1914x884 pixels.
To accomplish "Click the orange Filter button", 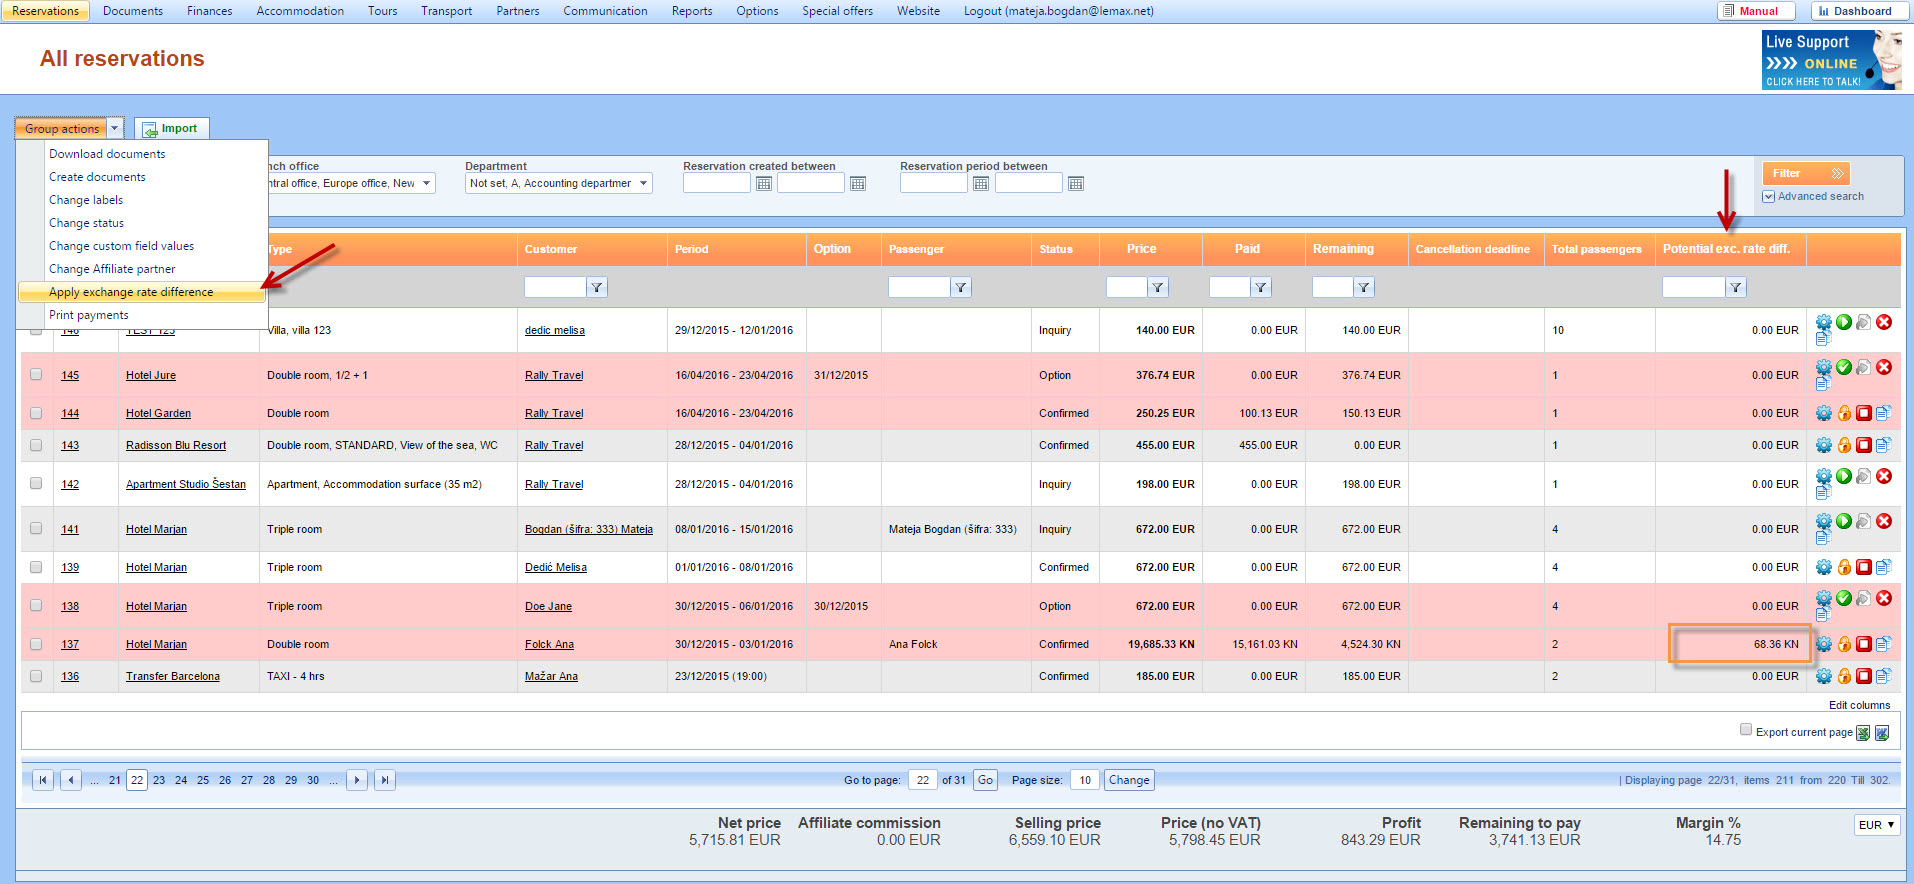I will click(1806, 173).
